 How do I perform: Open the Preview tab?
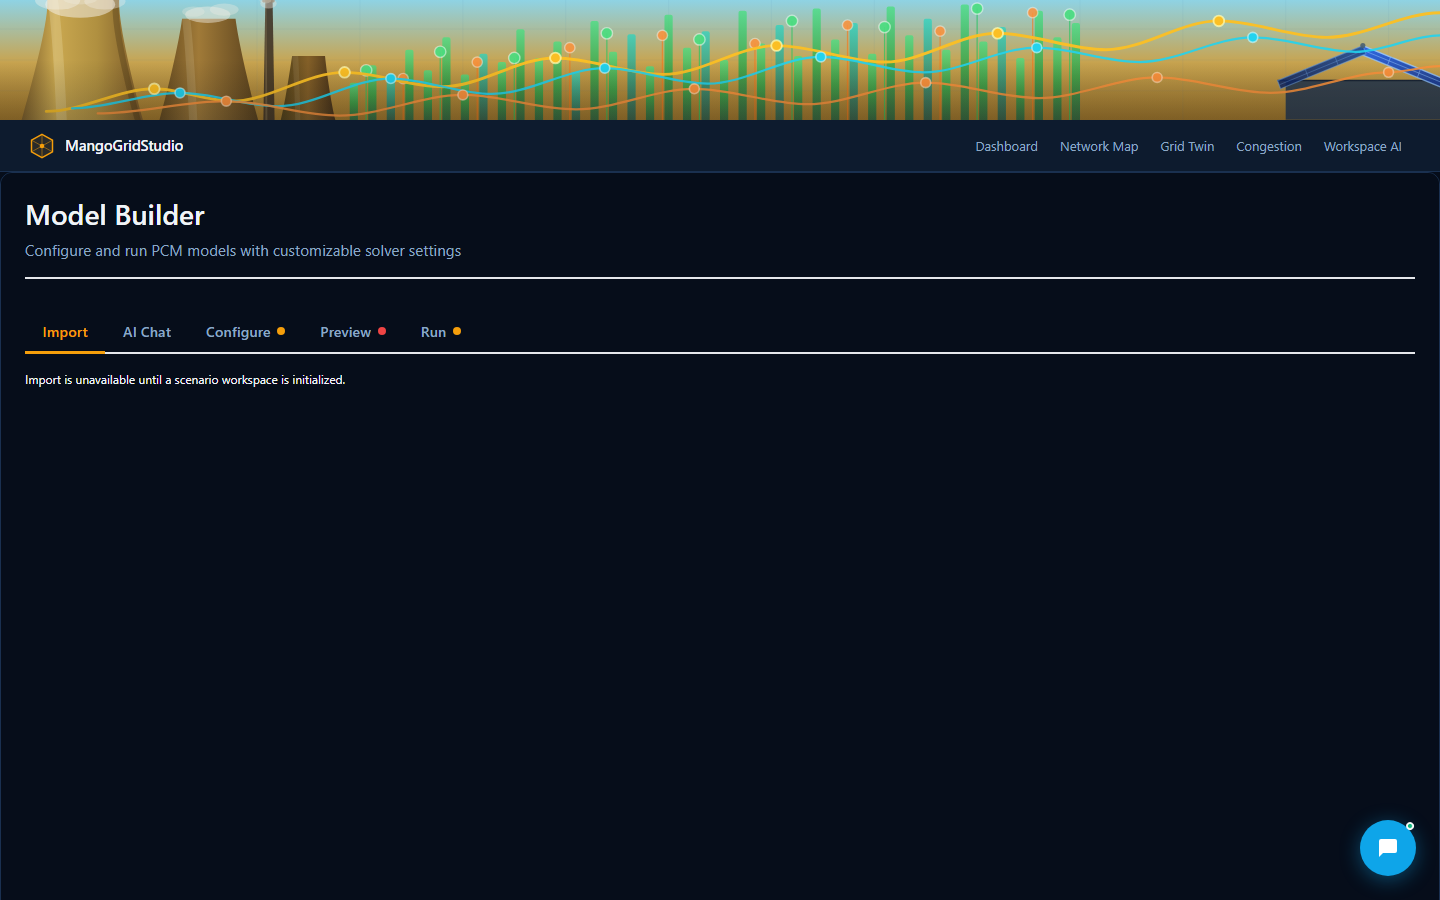[352, 332]
